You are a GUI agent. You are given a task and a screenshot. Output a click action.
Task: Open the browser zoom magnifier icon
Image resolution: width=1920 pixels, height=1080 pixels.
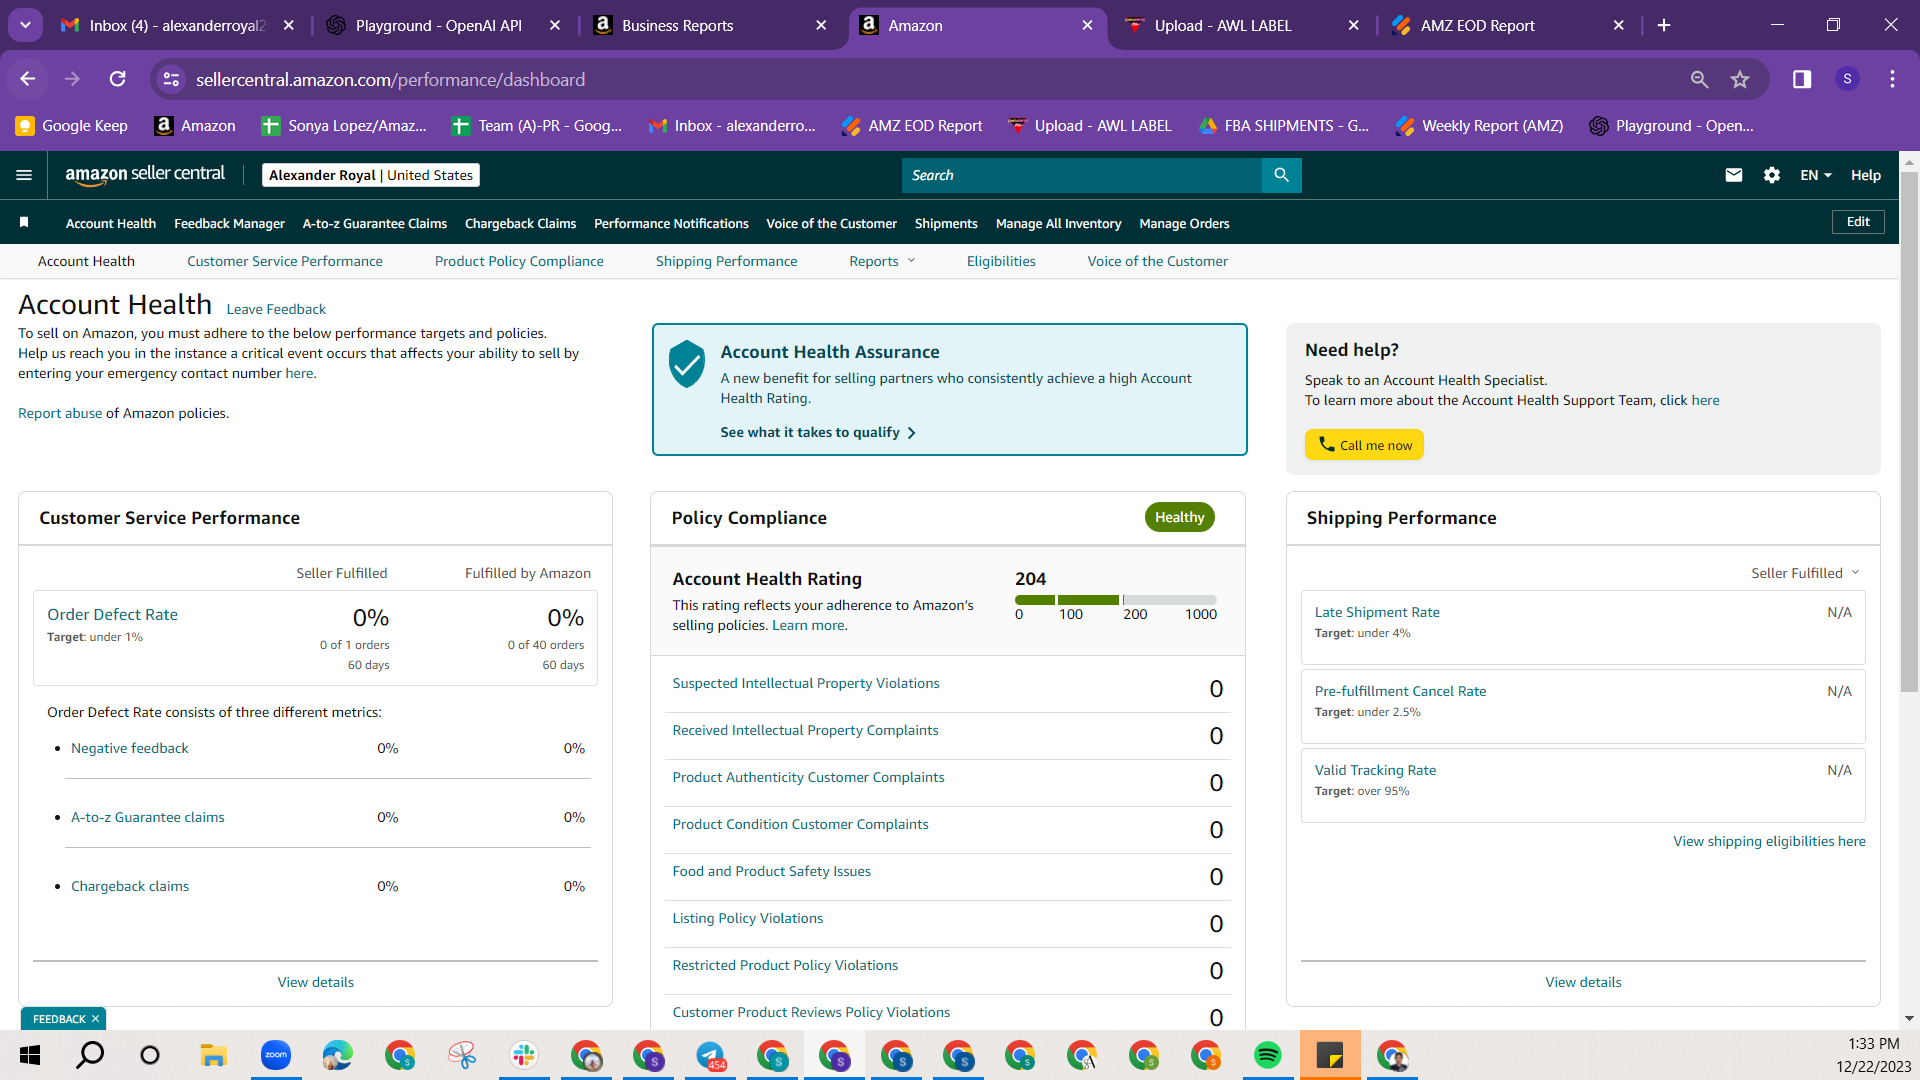pyautogui.click(x=1699, y=79)
